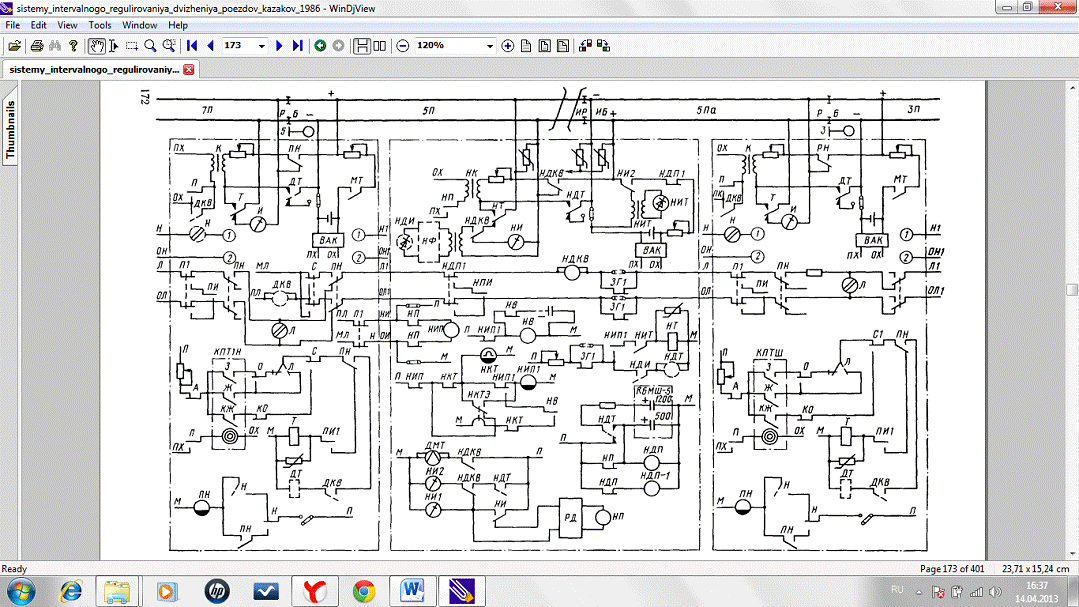Screen dimensions: 1079x607
Task: Click the Find binoculars icon
Action: pyautogui.click(x=55, y=46)
